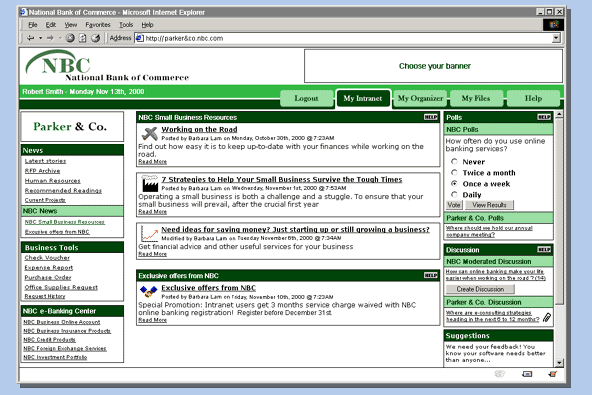Click HELP icon in Exclusive offers header
The width and height of the screenshot is (592, 395).
(x=430, y=275)
